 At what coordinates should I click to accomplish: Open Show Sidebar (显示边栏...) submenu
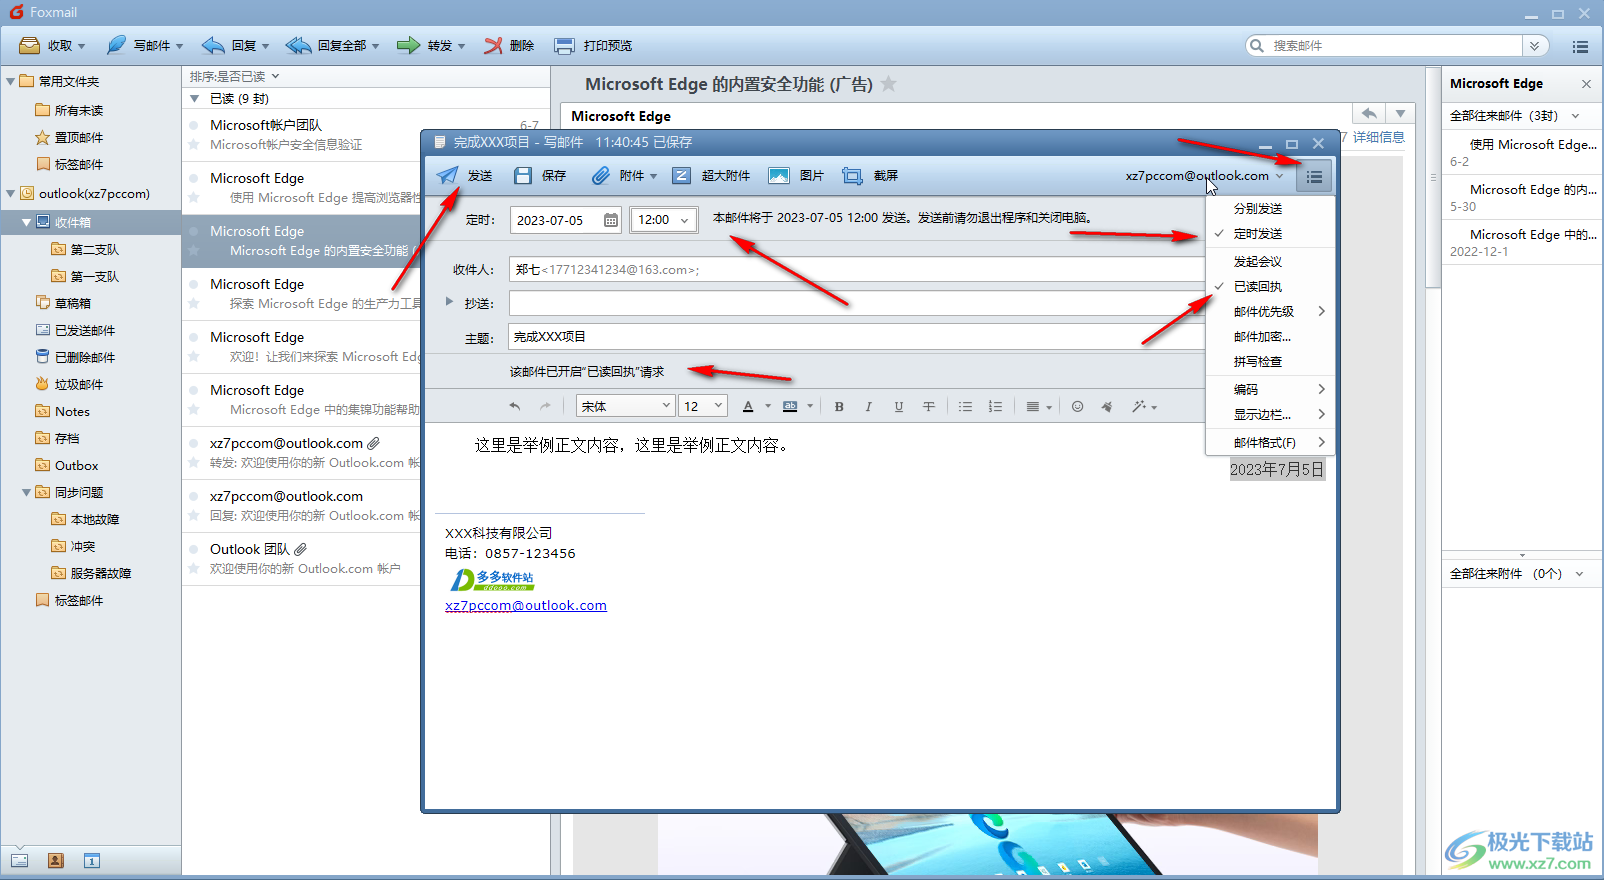tap(1270, 414)
